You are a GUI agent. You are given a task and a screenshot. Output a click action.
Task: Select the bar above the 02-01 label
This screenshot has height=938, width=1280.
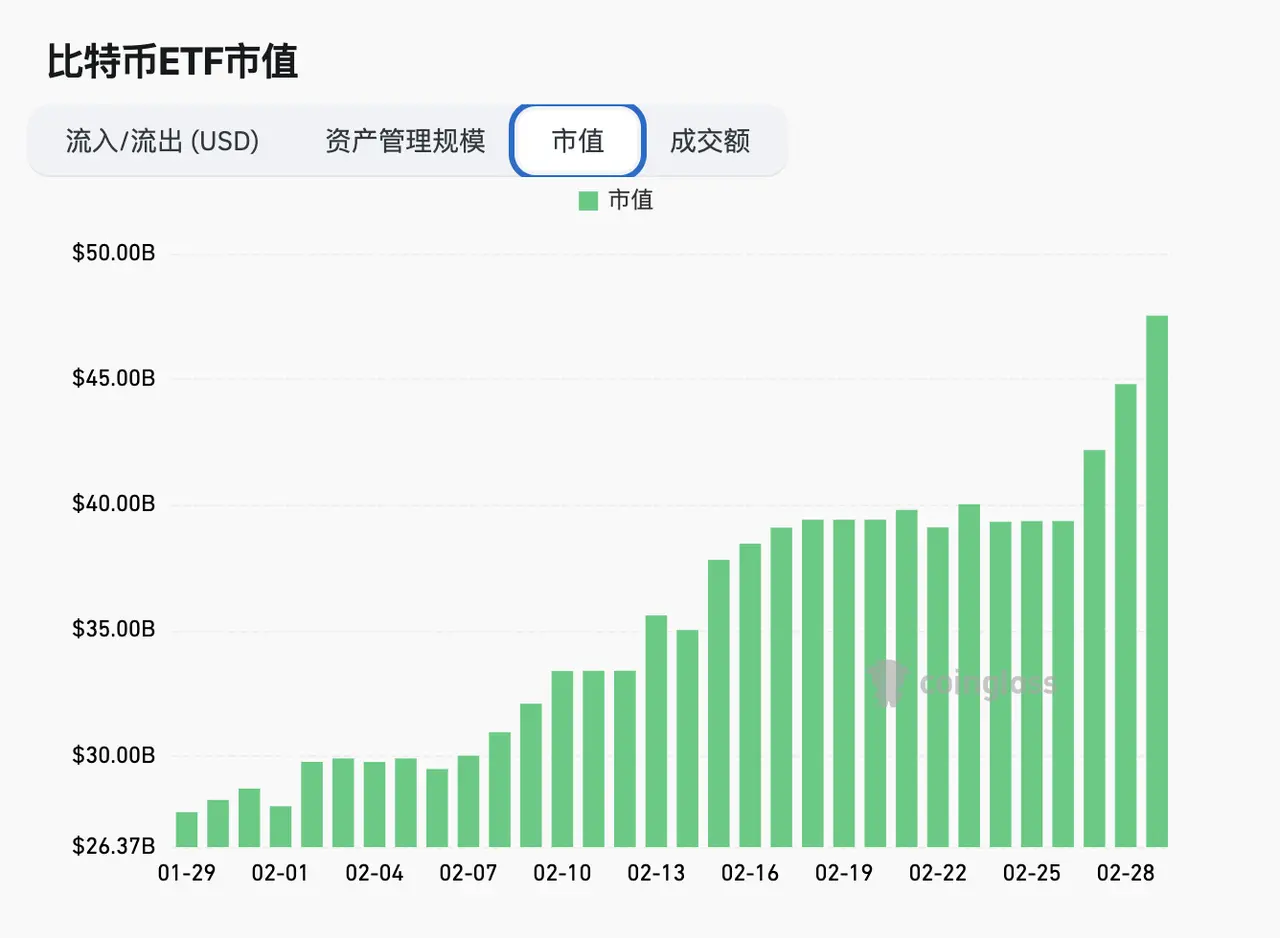click(x=281, y=826)
